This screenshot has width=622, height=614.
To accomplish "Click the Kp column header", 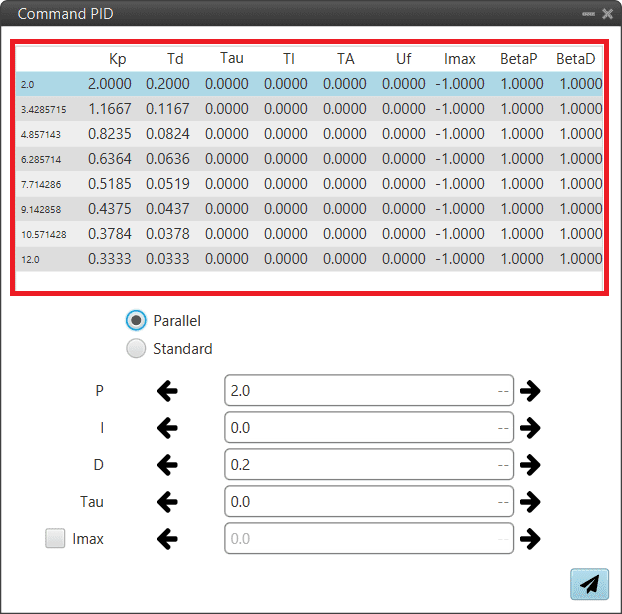I will tap(117, 59).
